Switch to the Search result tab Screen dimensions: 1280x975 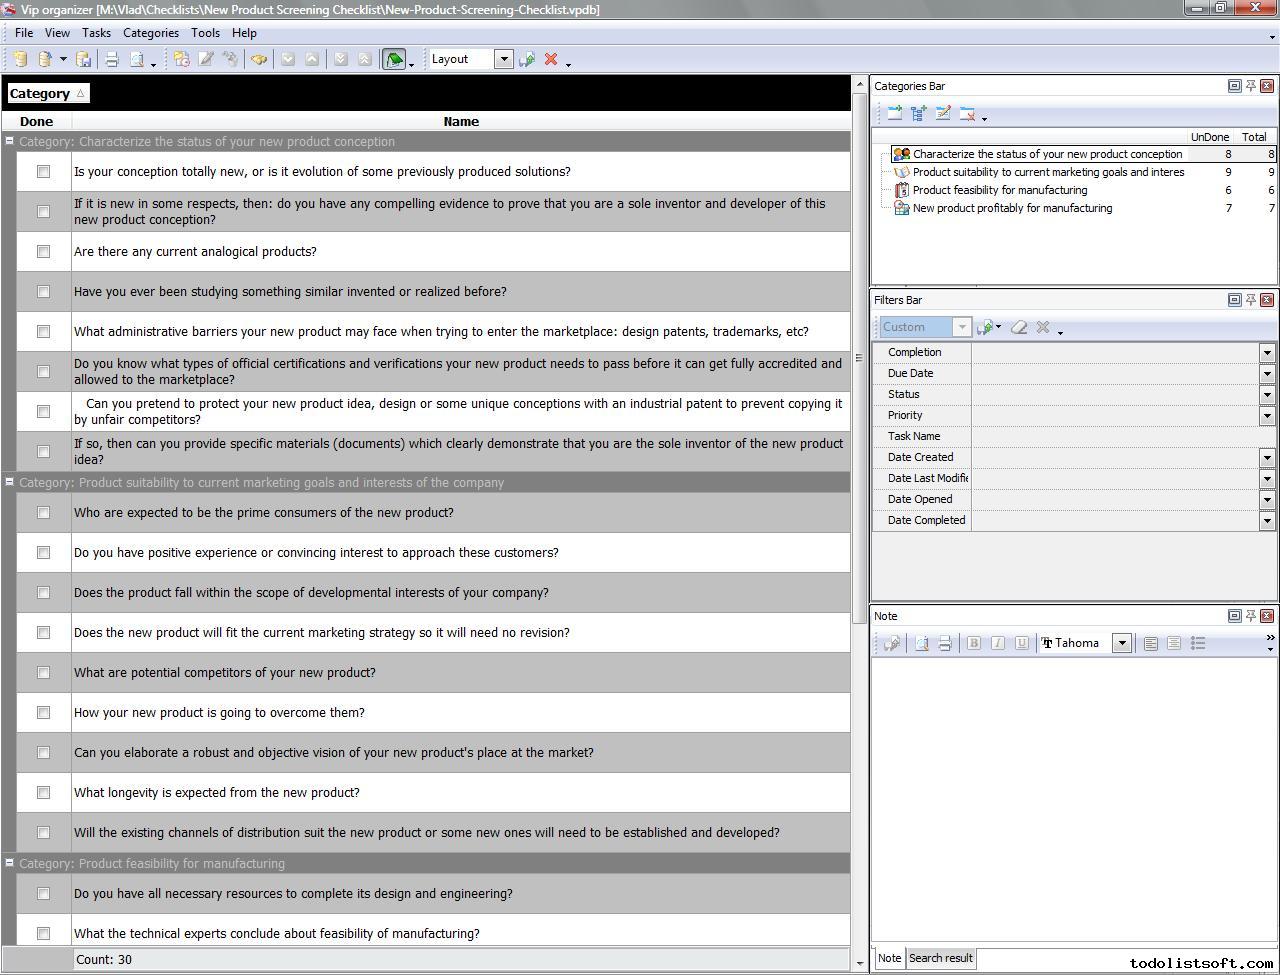(940, 958)
